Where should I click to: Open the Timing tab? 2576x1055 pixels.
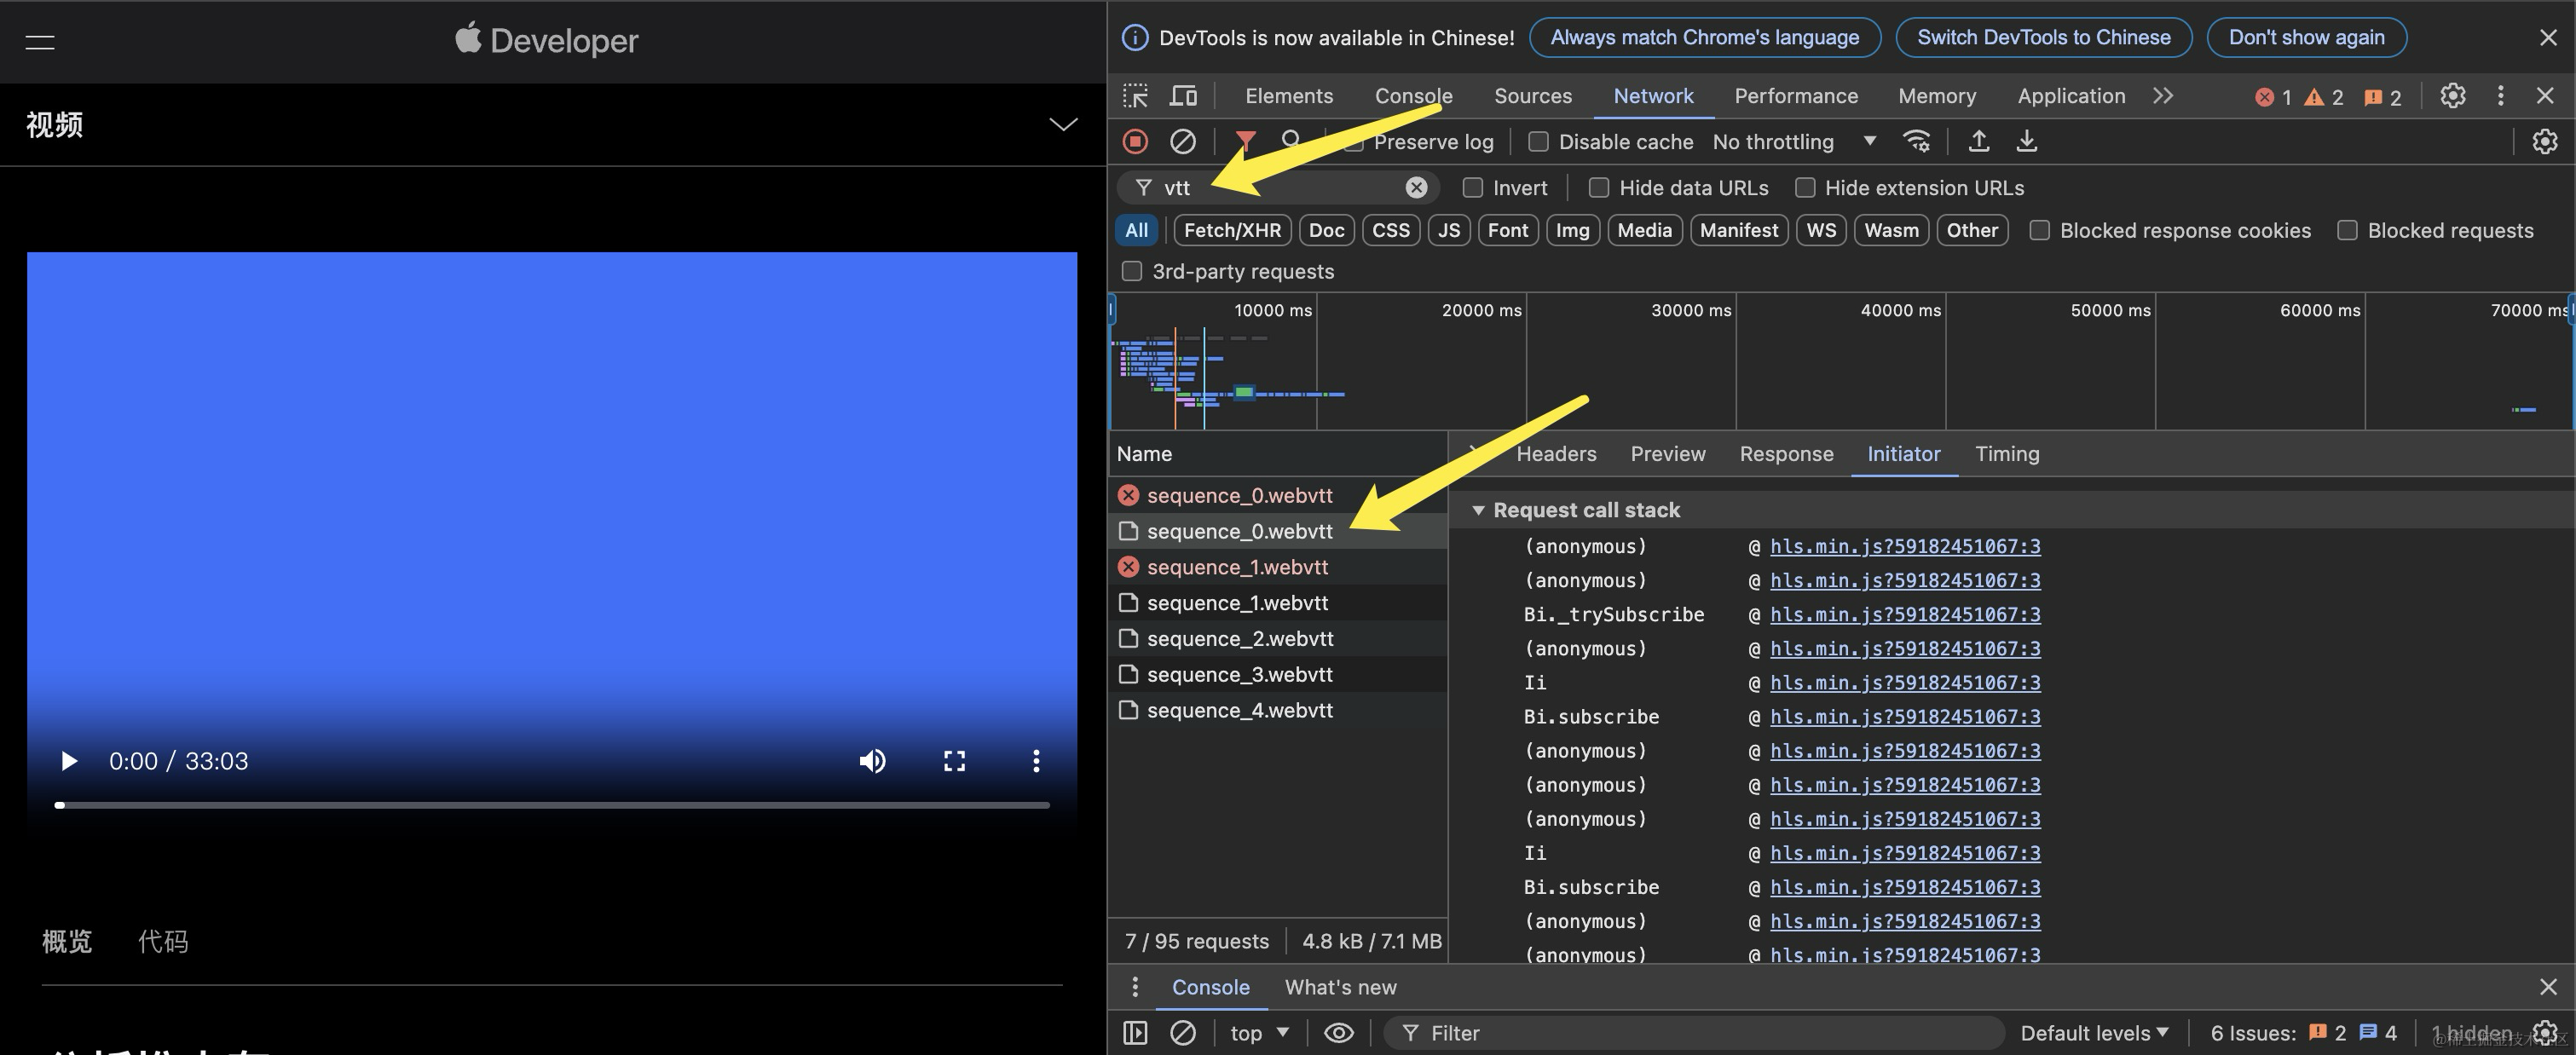point(2006,454)
